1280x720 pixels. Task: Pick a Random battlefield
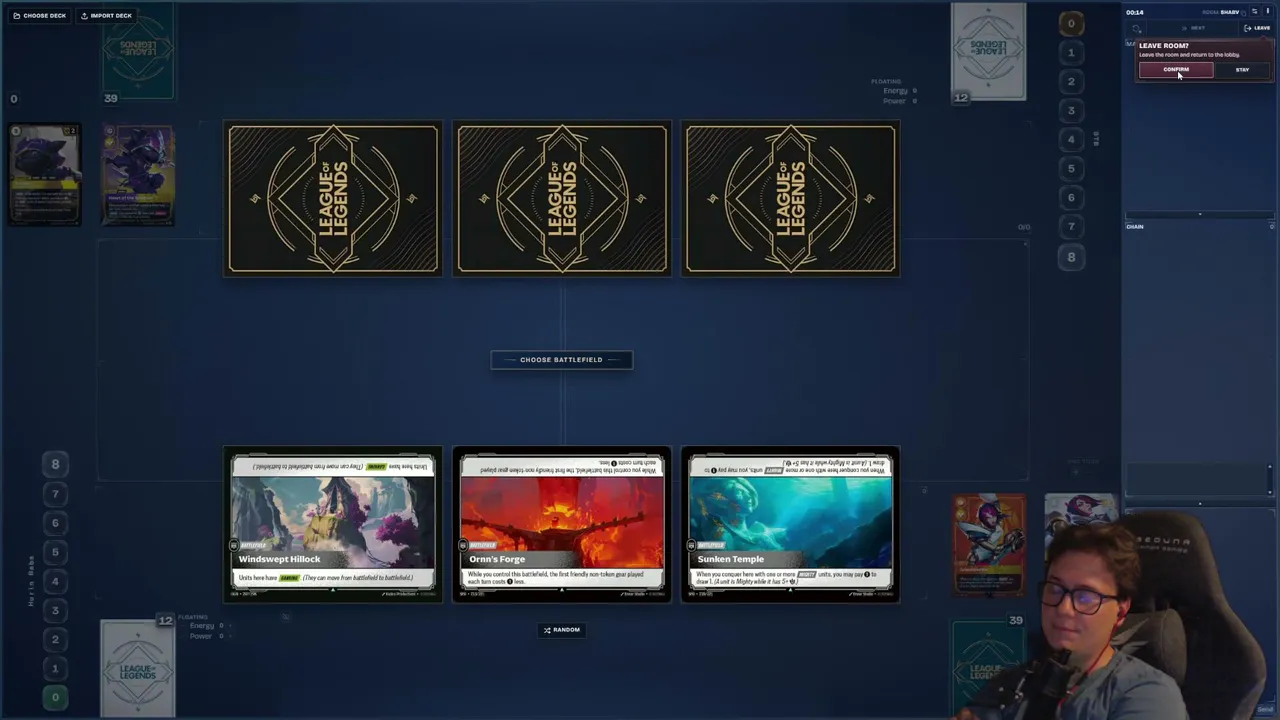(x=562, y=630)
